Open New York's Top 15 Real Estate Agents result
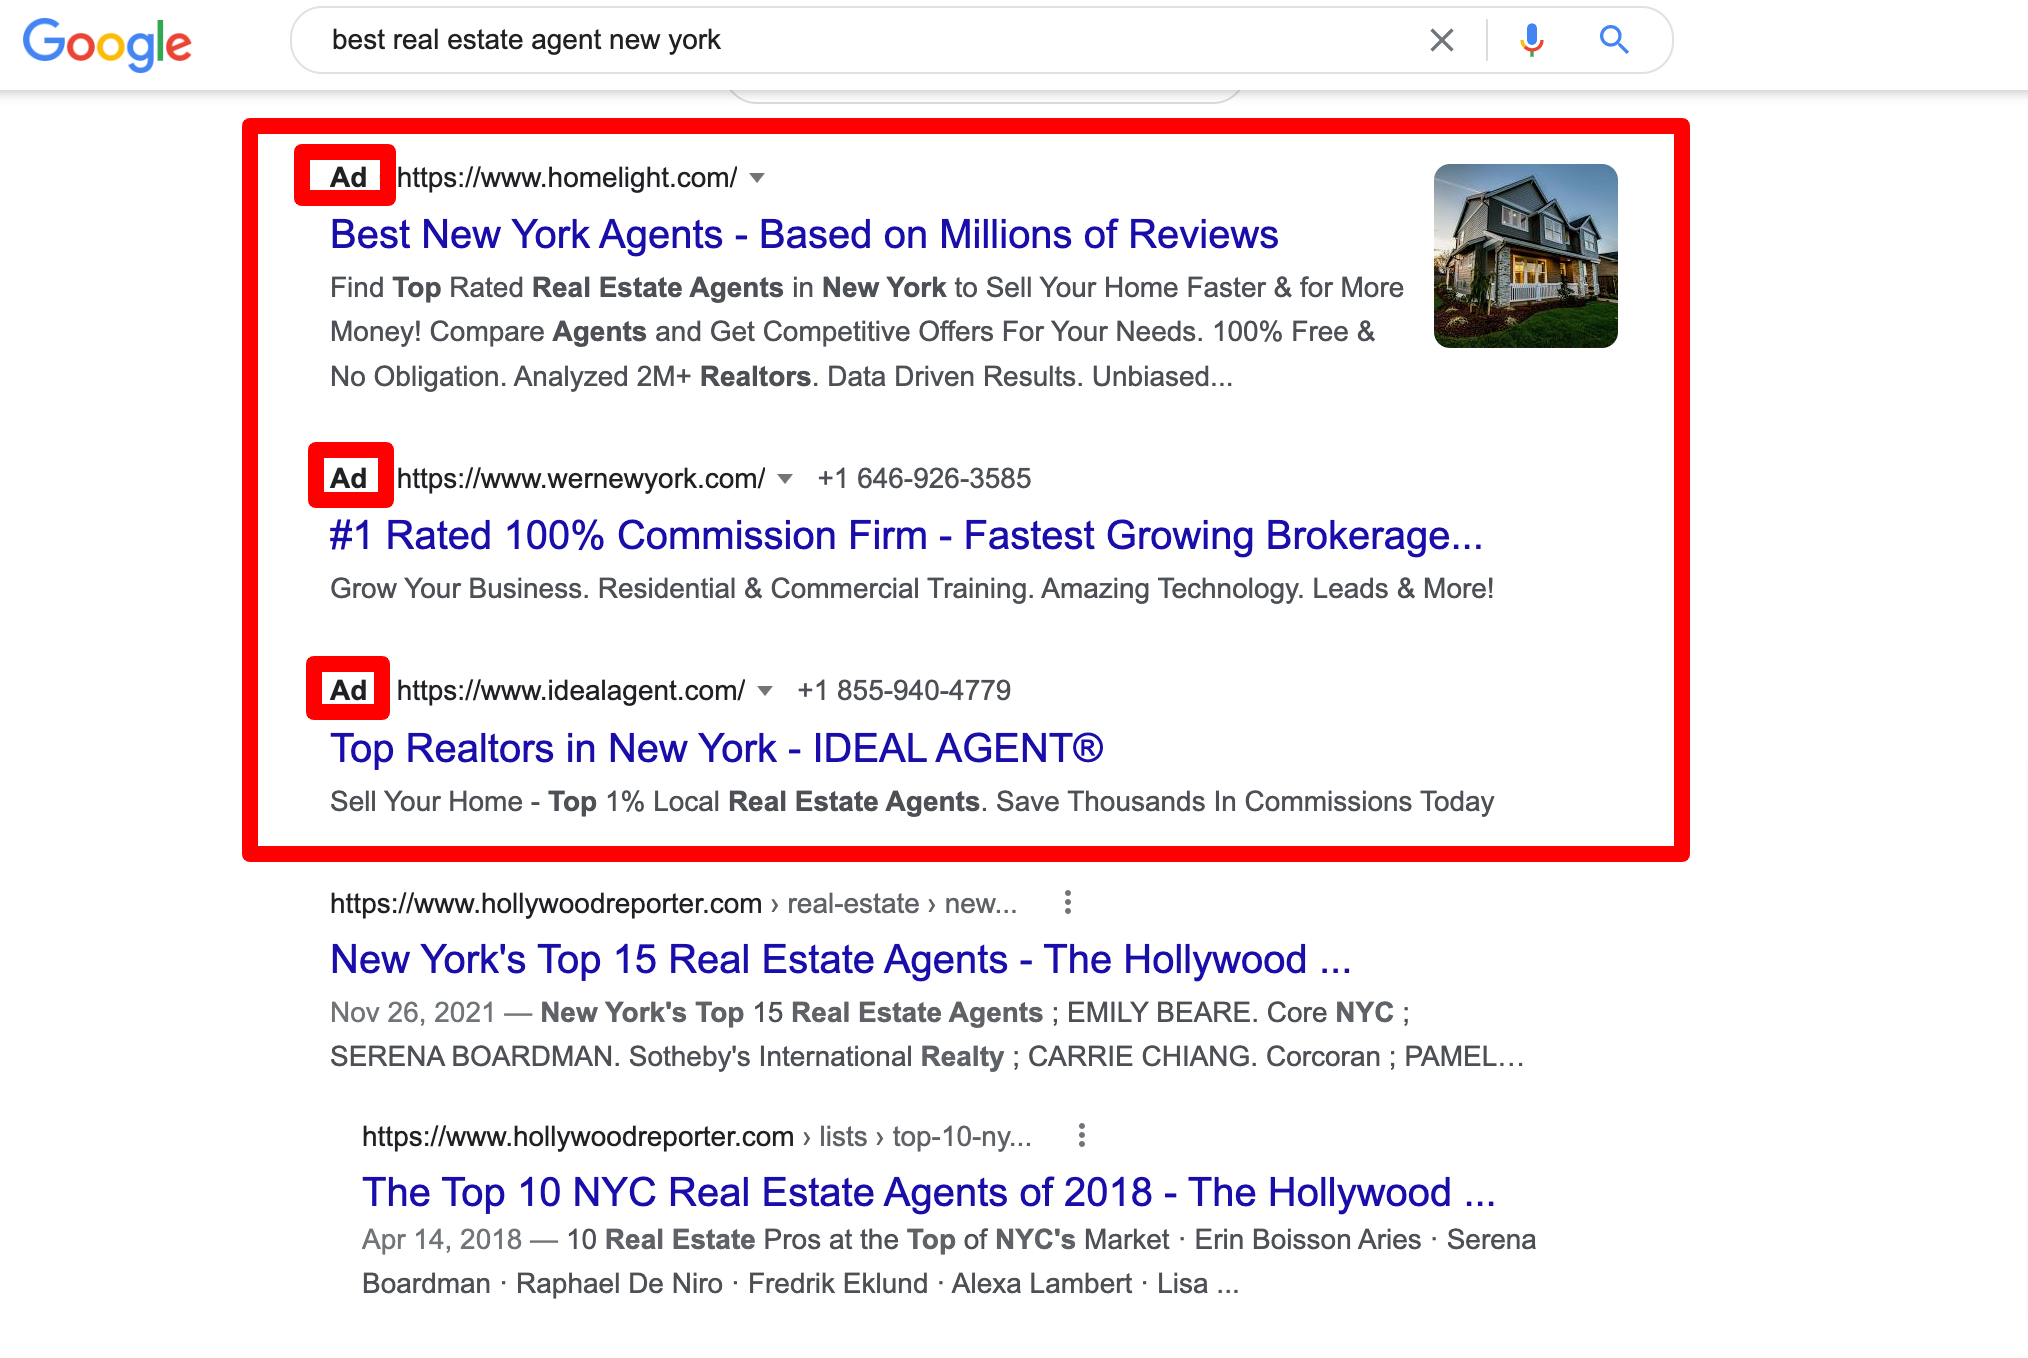This screenshot has height=1358, width=2028. (x=840, y=960)
